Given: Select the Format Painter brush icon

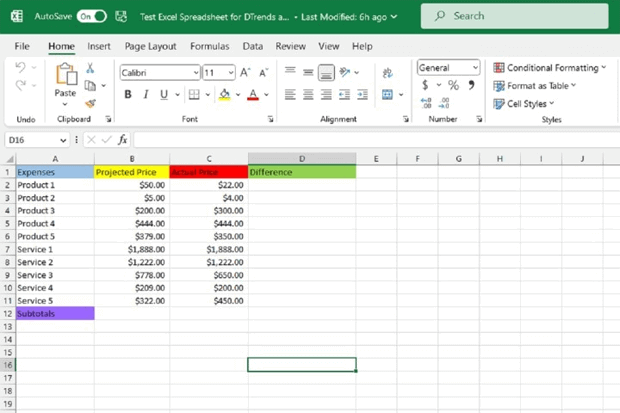Looking at the screenshot, I should coord(90,102).
